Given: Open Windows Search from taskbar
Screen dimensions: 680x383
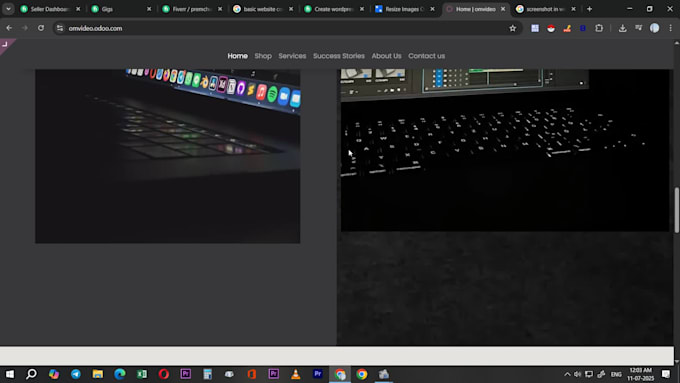Looking at the screenshot, I should pos(31,374).
